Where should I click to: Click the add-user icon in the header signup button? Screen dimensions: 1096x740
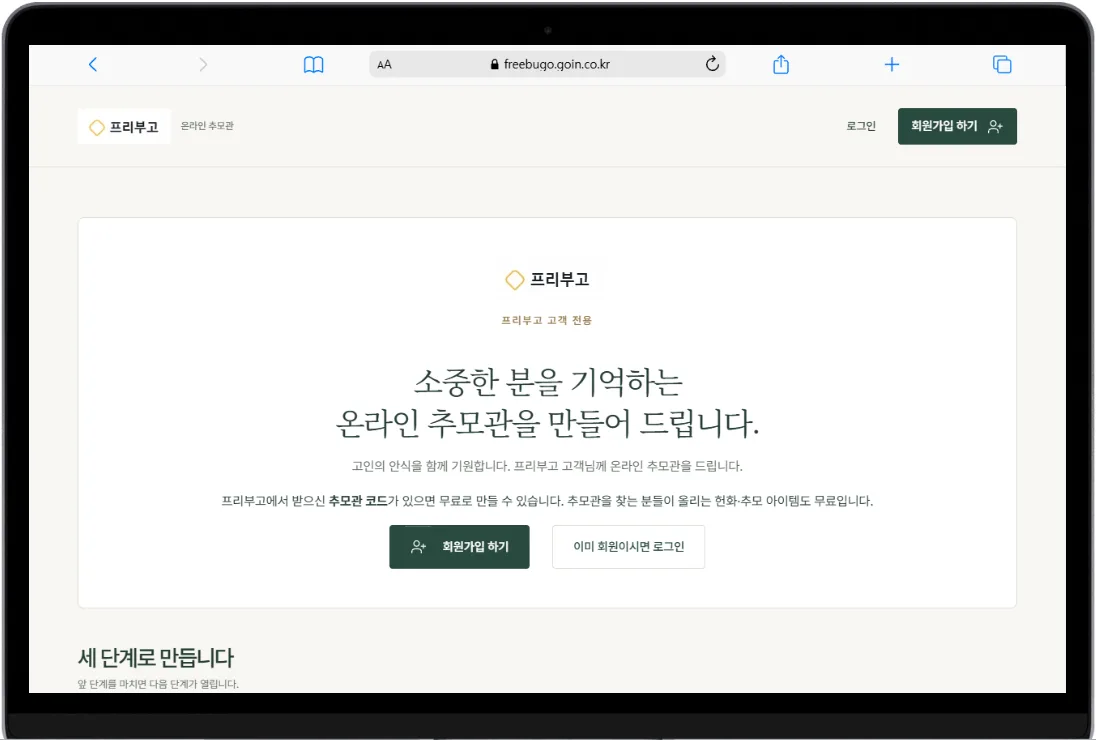[x=995, y=126]
